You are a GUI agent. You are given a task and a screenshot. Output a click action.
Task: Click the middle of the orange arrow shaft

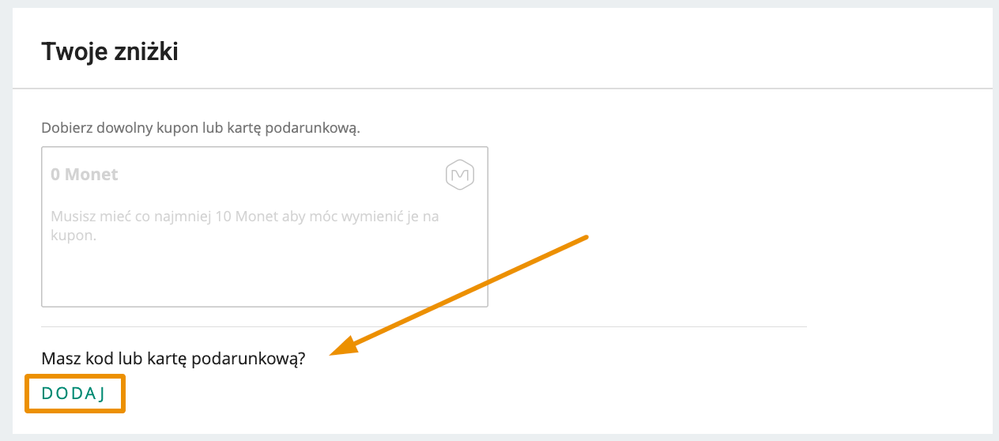(x=465, y=291)
